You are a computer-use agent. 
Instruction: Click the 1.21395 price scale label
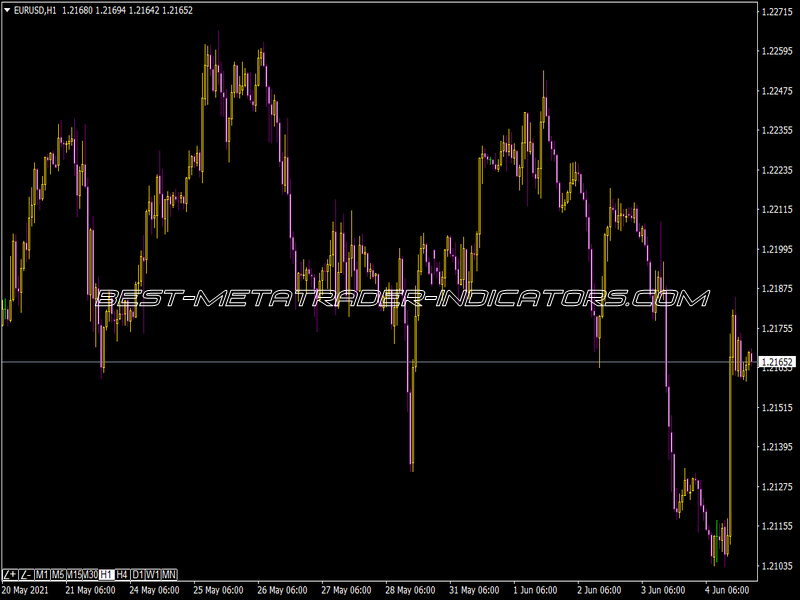pos(777,446)
